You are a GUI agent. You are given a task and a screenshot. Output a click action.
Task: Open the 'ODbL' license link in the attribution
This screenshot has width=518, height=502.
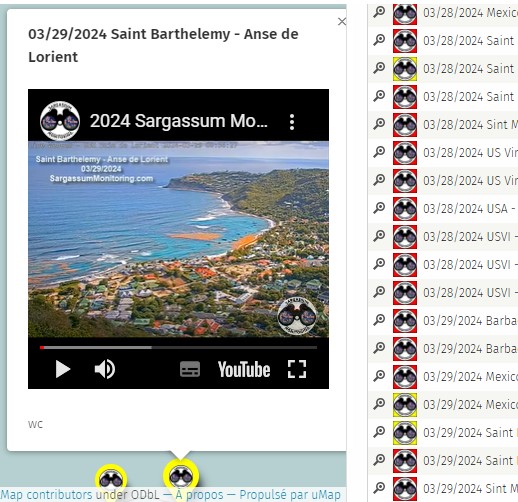145,495
